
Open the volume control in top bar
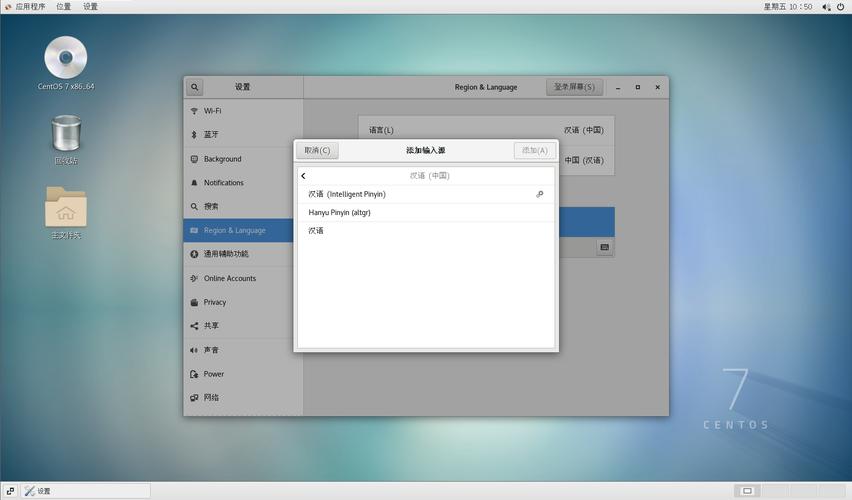click(x=826, y=7)
